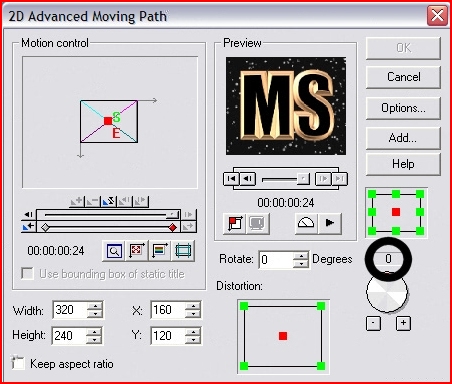Click the remove keyframe icon above the timeline
452x384 pixels.
[92, 201]
